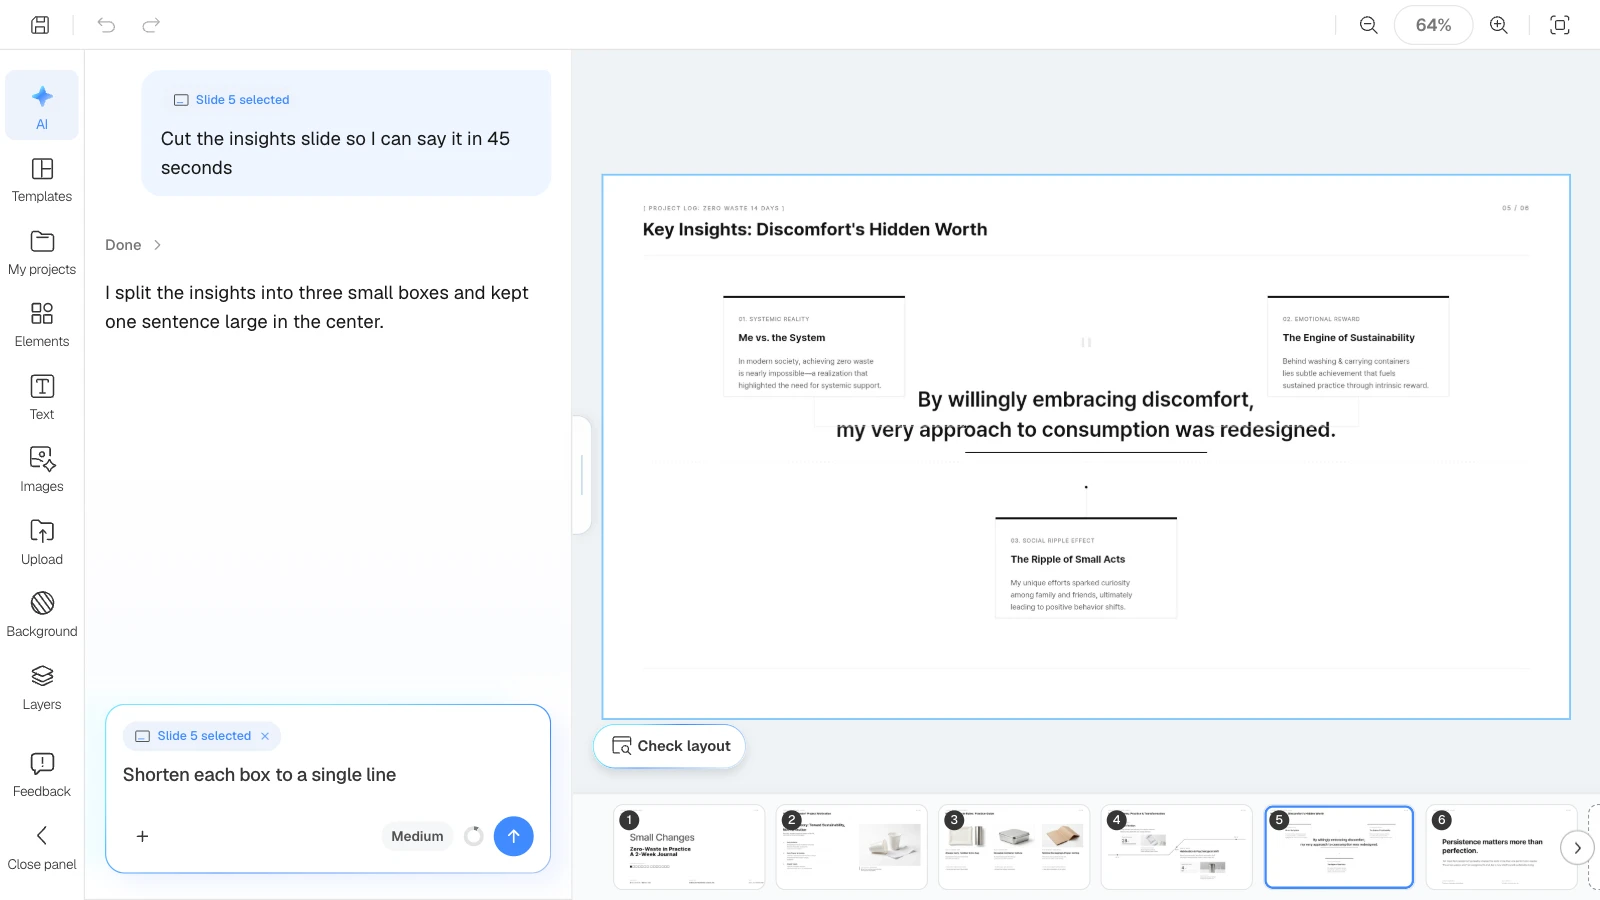
Task: Click the save icon in top bar
Action: [x=40, y=25]
